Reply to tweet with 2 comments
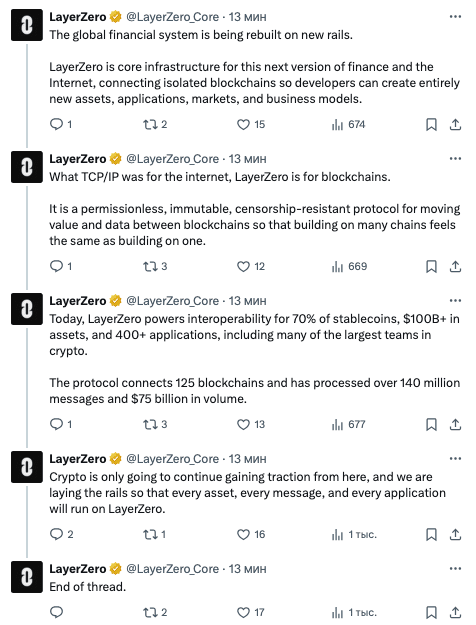The height and width of the screenshot is (625, 476). click(56, 535)
